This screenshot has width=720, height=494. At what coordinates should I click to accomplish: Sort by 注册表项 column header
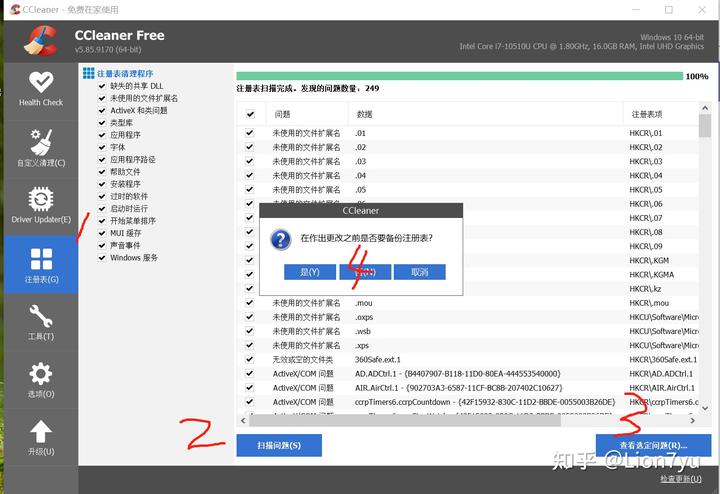661,114
